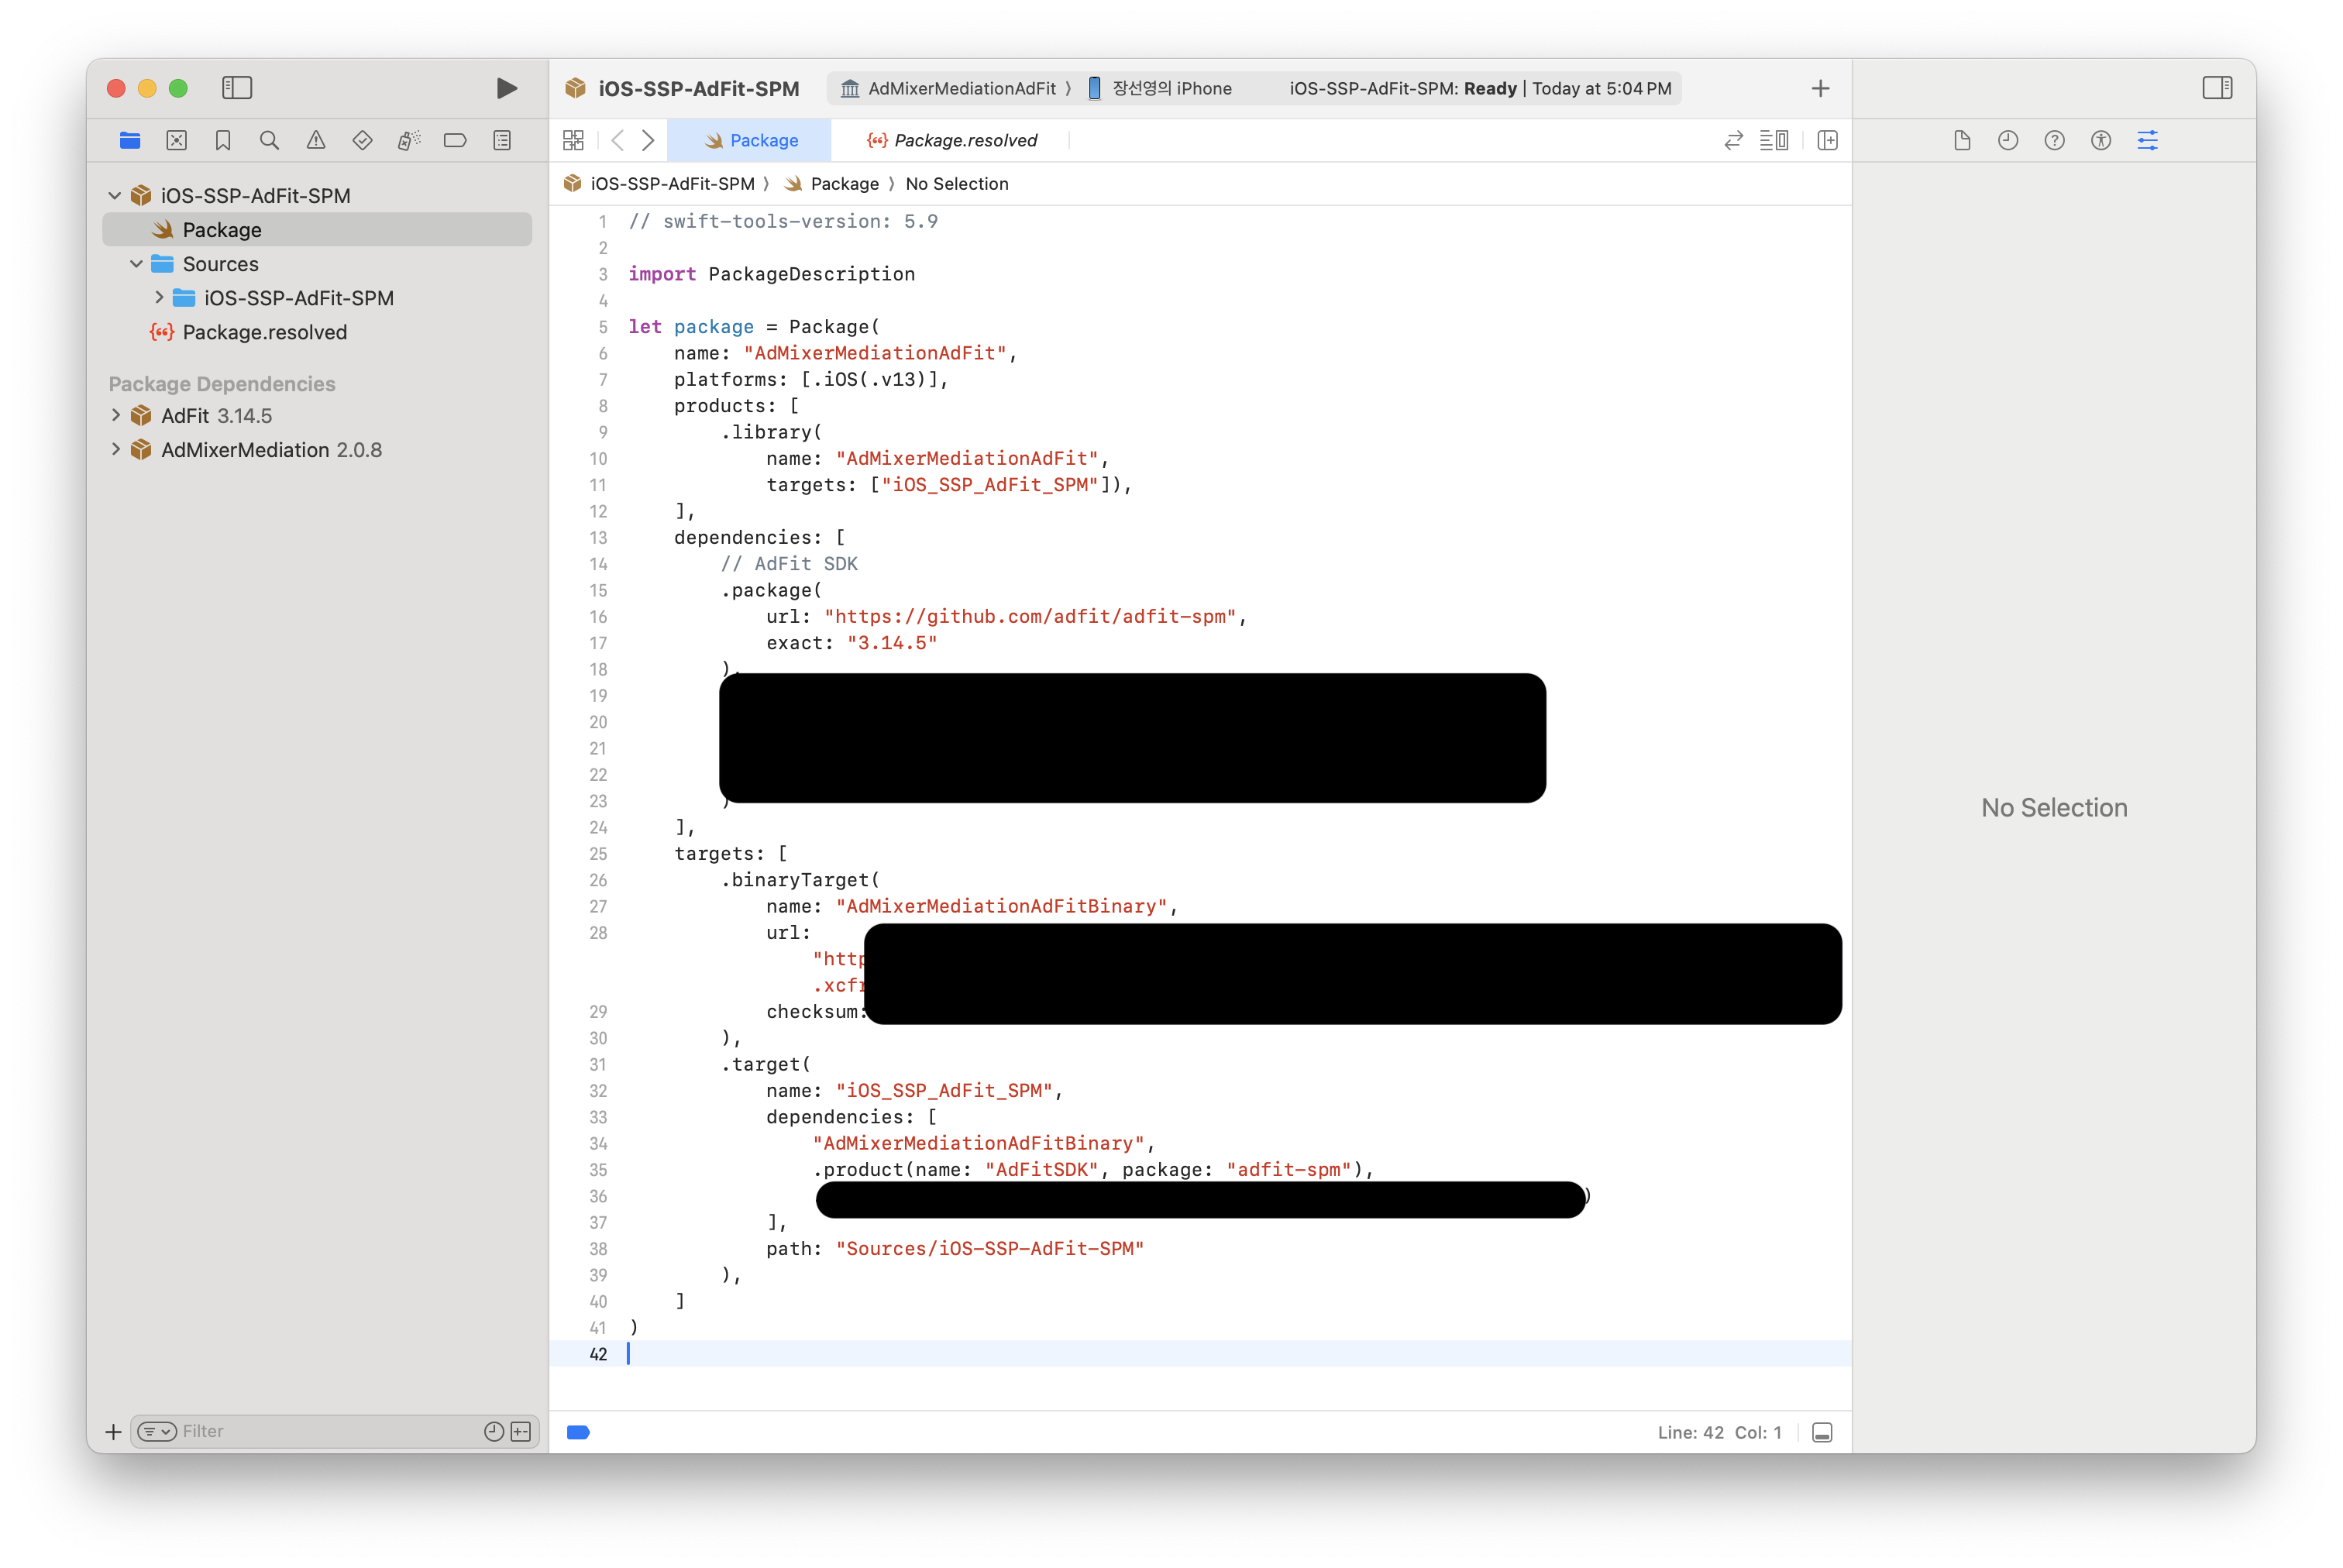This screenshot has height=1568, width=2343.
Task: Open the Issue navigator warning icon
Action: pos(316,140)
